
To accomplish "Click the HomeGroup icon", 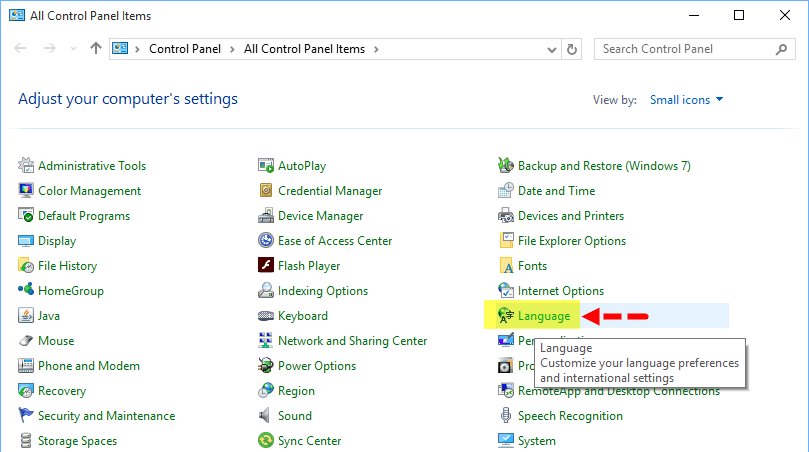I will click(27, 291).
